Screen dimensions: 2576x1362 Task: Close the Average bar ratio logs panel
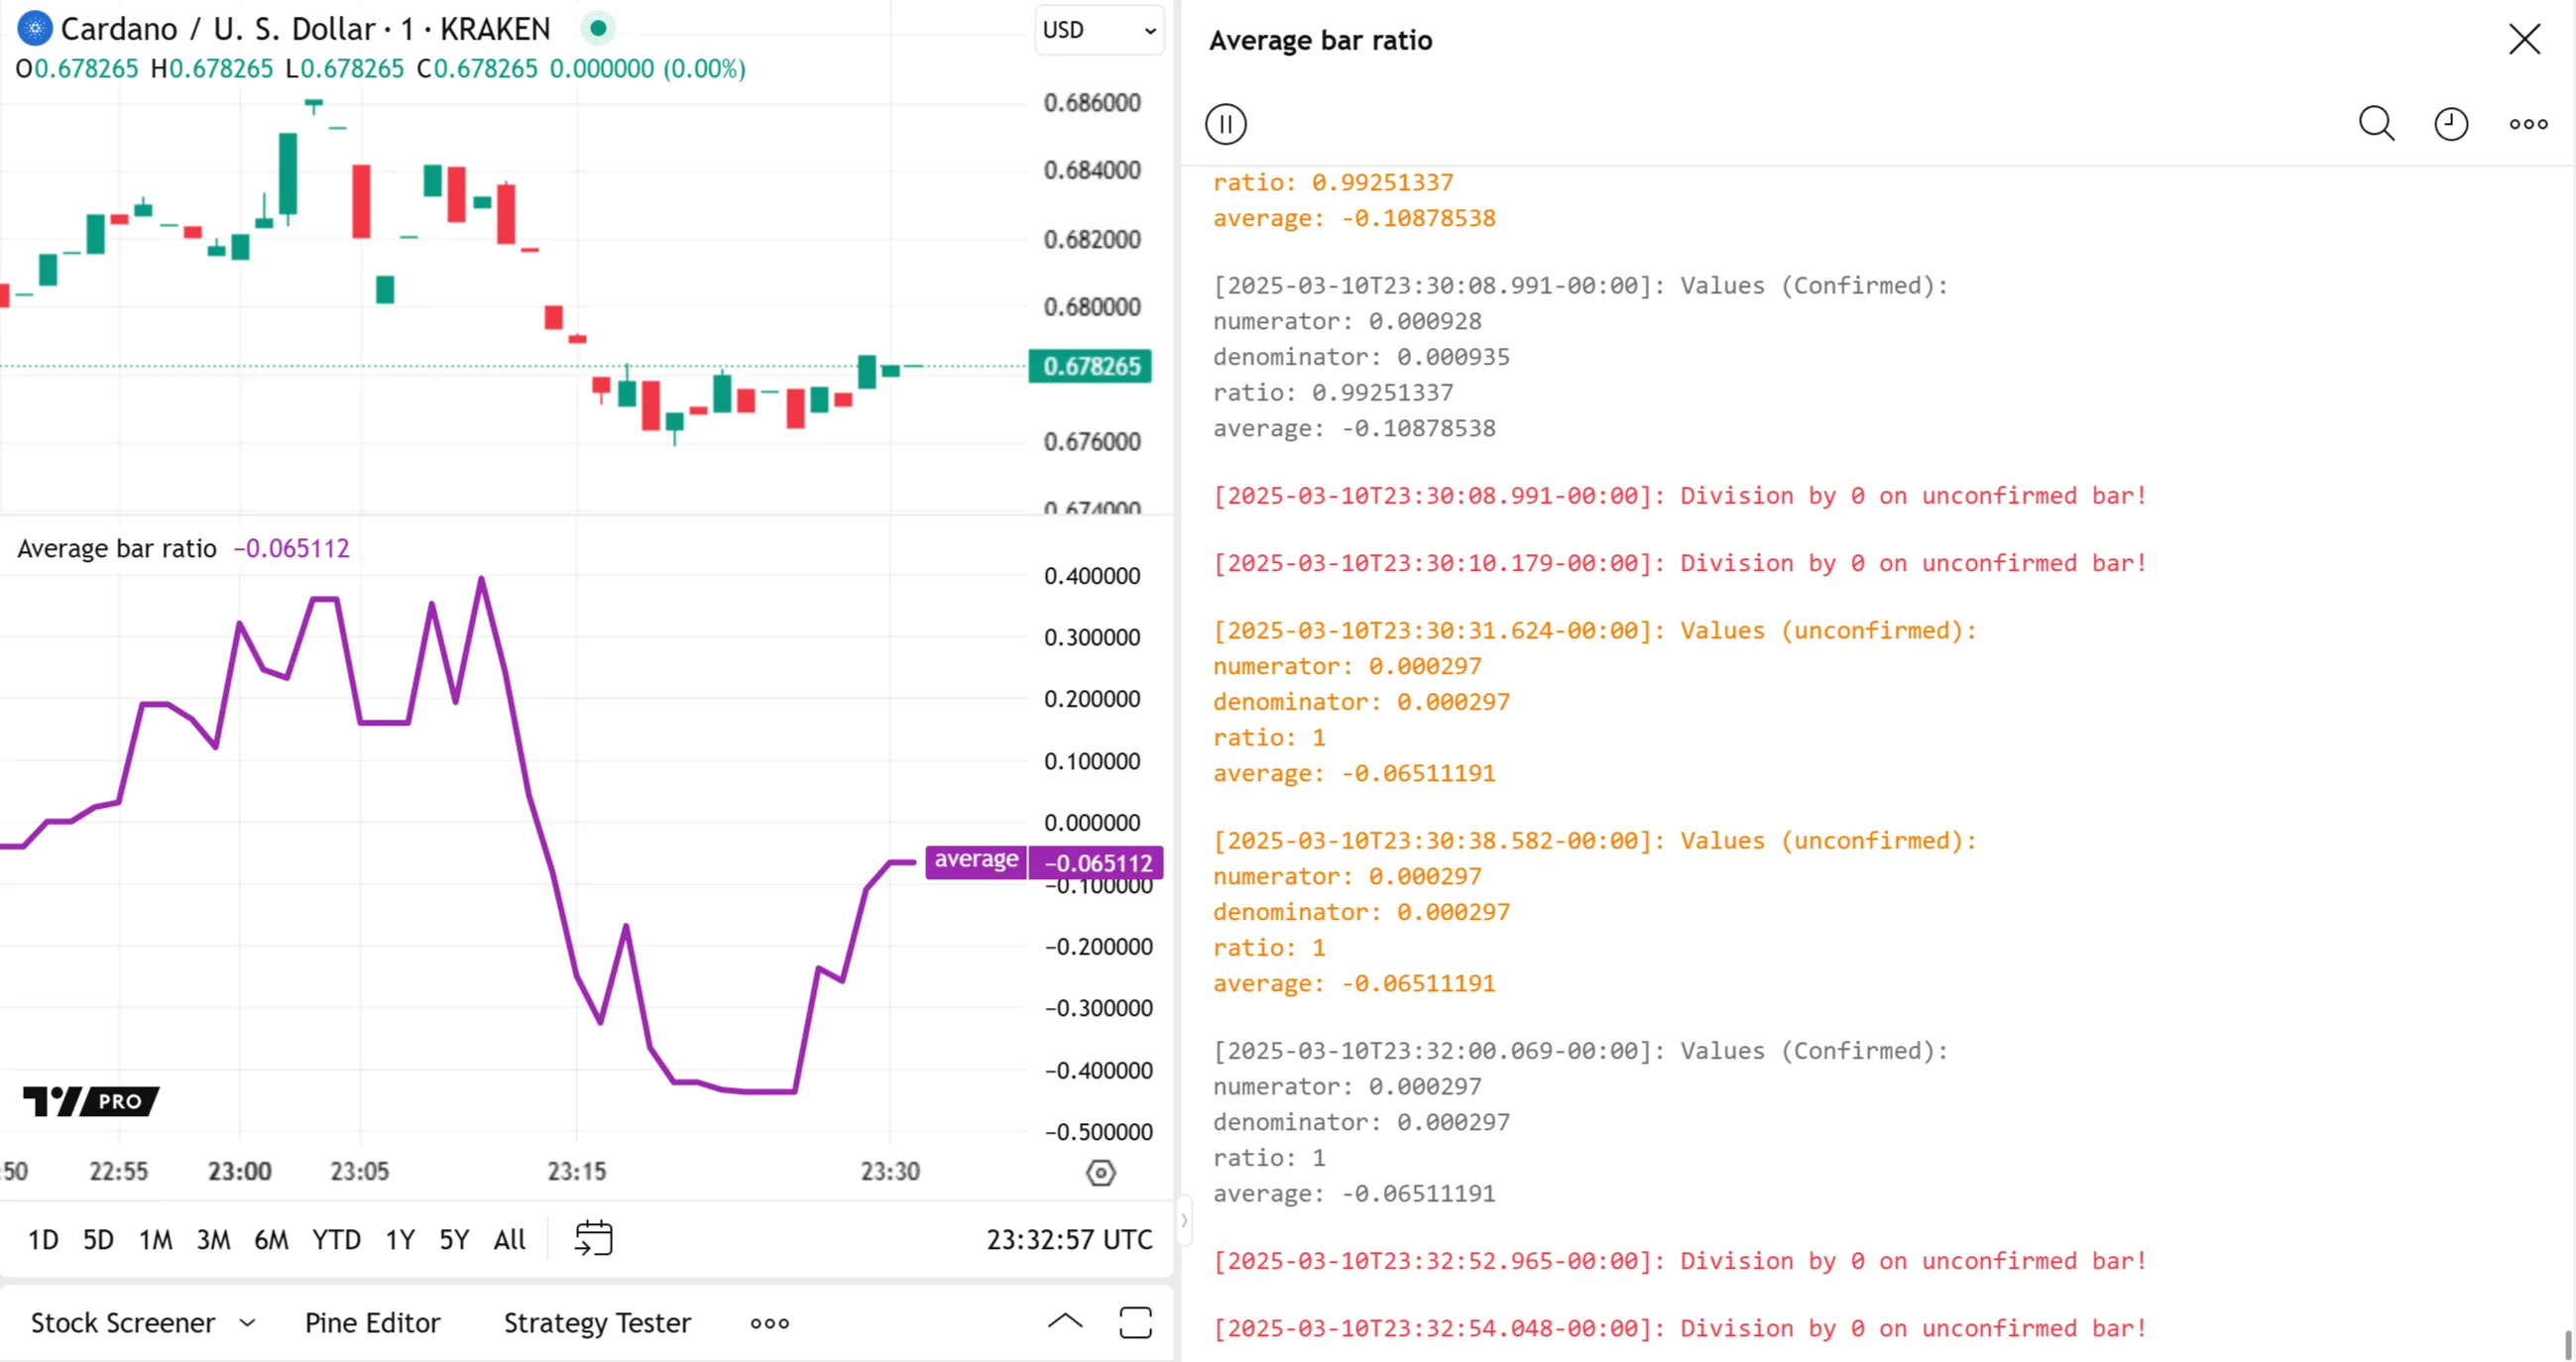coord(2524,40)
